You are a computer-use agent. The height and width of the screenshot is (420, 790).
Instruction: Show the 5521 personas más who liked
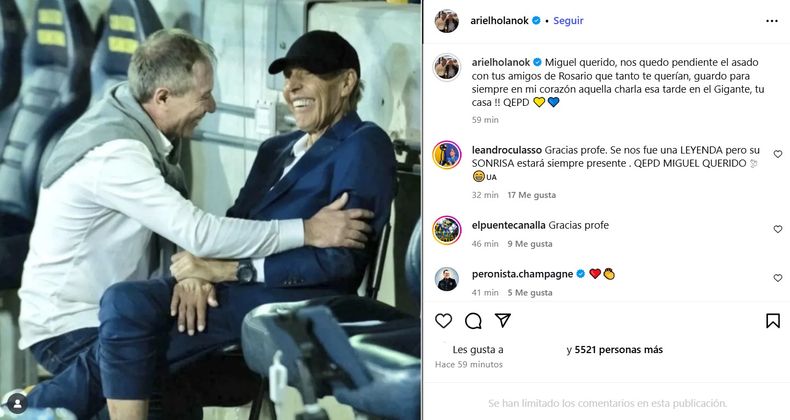620,350
